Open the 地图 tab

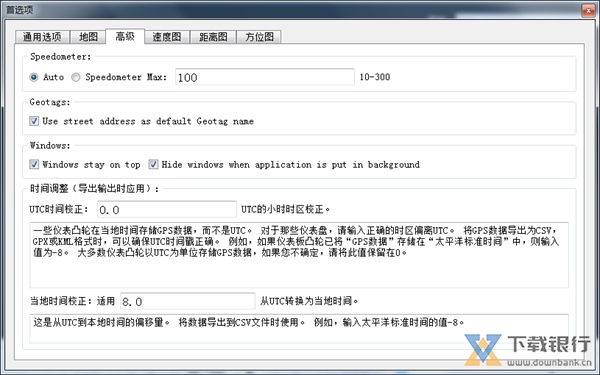pos(88,37)
